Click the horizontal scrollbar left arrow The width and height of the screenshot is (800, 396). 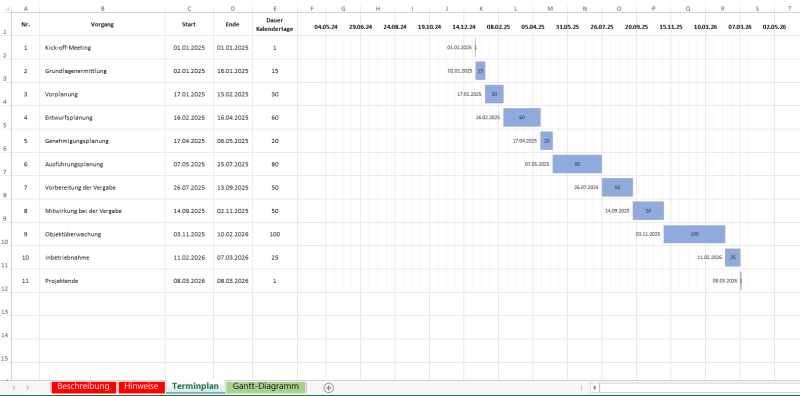point(594,388)
